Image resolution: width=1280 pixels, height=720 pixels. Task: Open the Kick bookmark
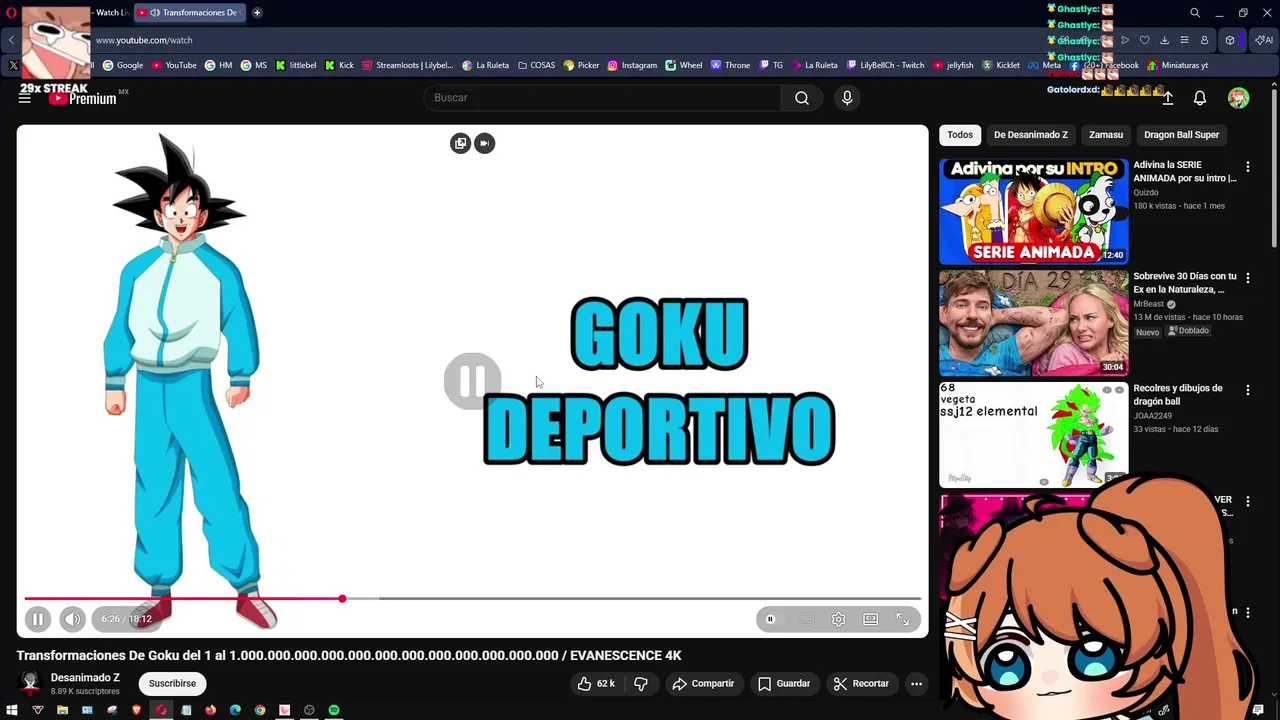339,66
